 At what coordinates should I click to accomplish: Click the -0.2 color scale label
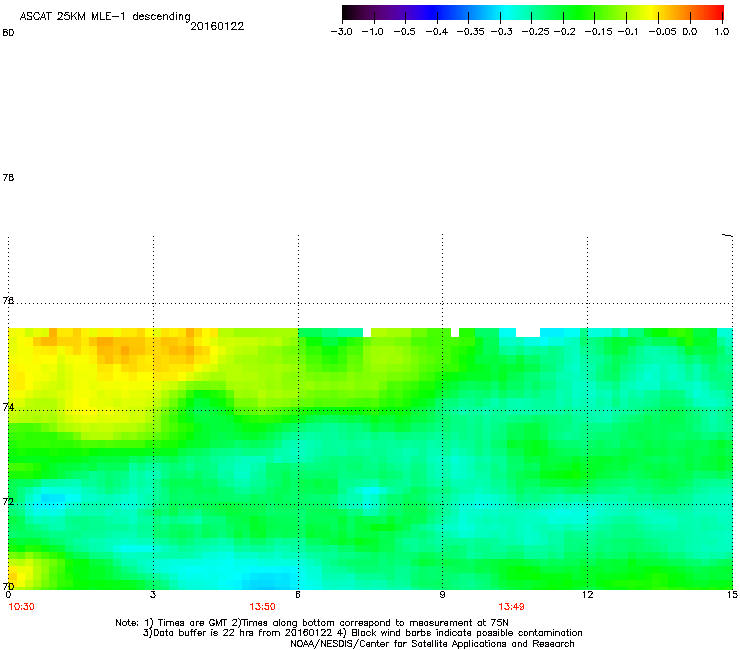564,32
